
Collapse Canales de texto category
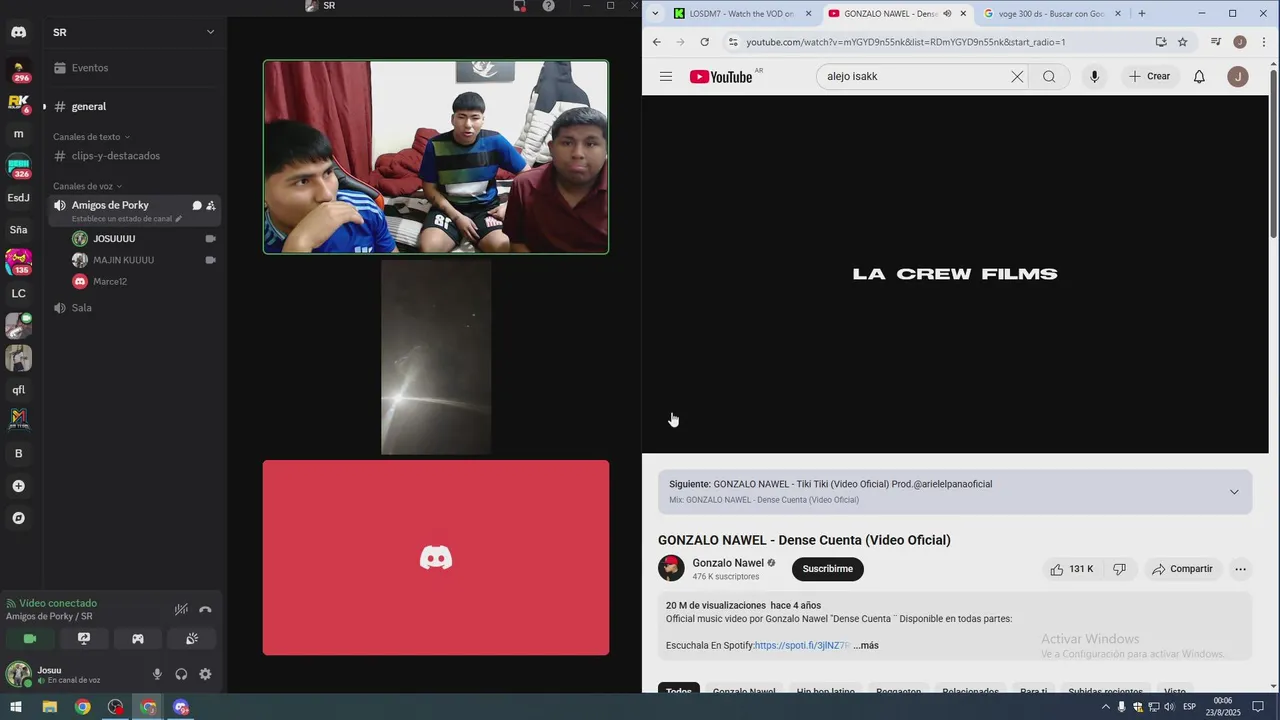[91, 137]
